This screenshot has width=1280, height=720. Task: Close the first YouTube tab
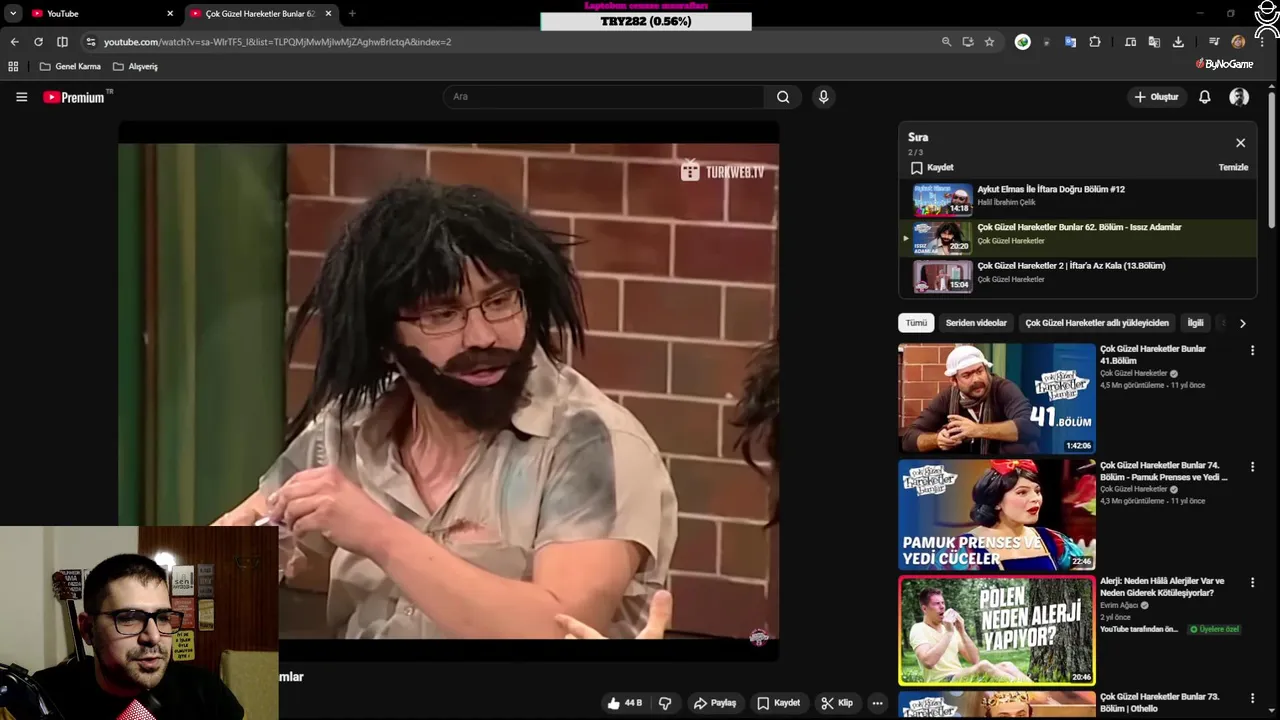tap(170, 14)
